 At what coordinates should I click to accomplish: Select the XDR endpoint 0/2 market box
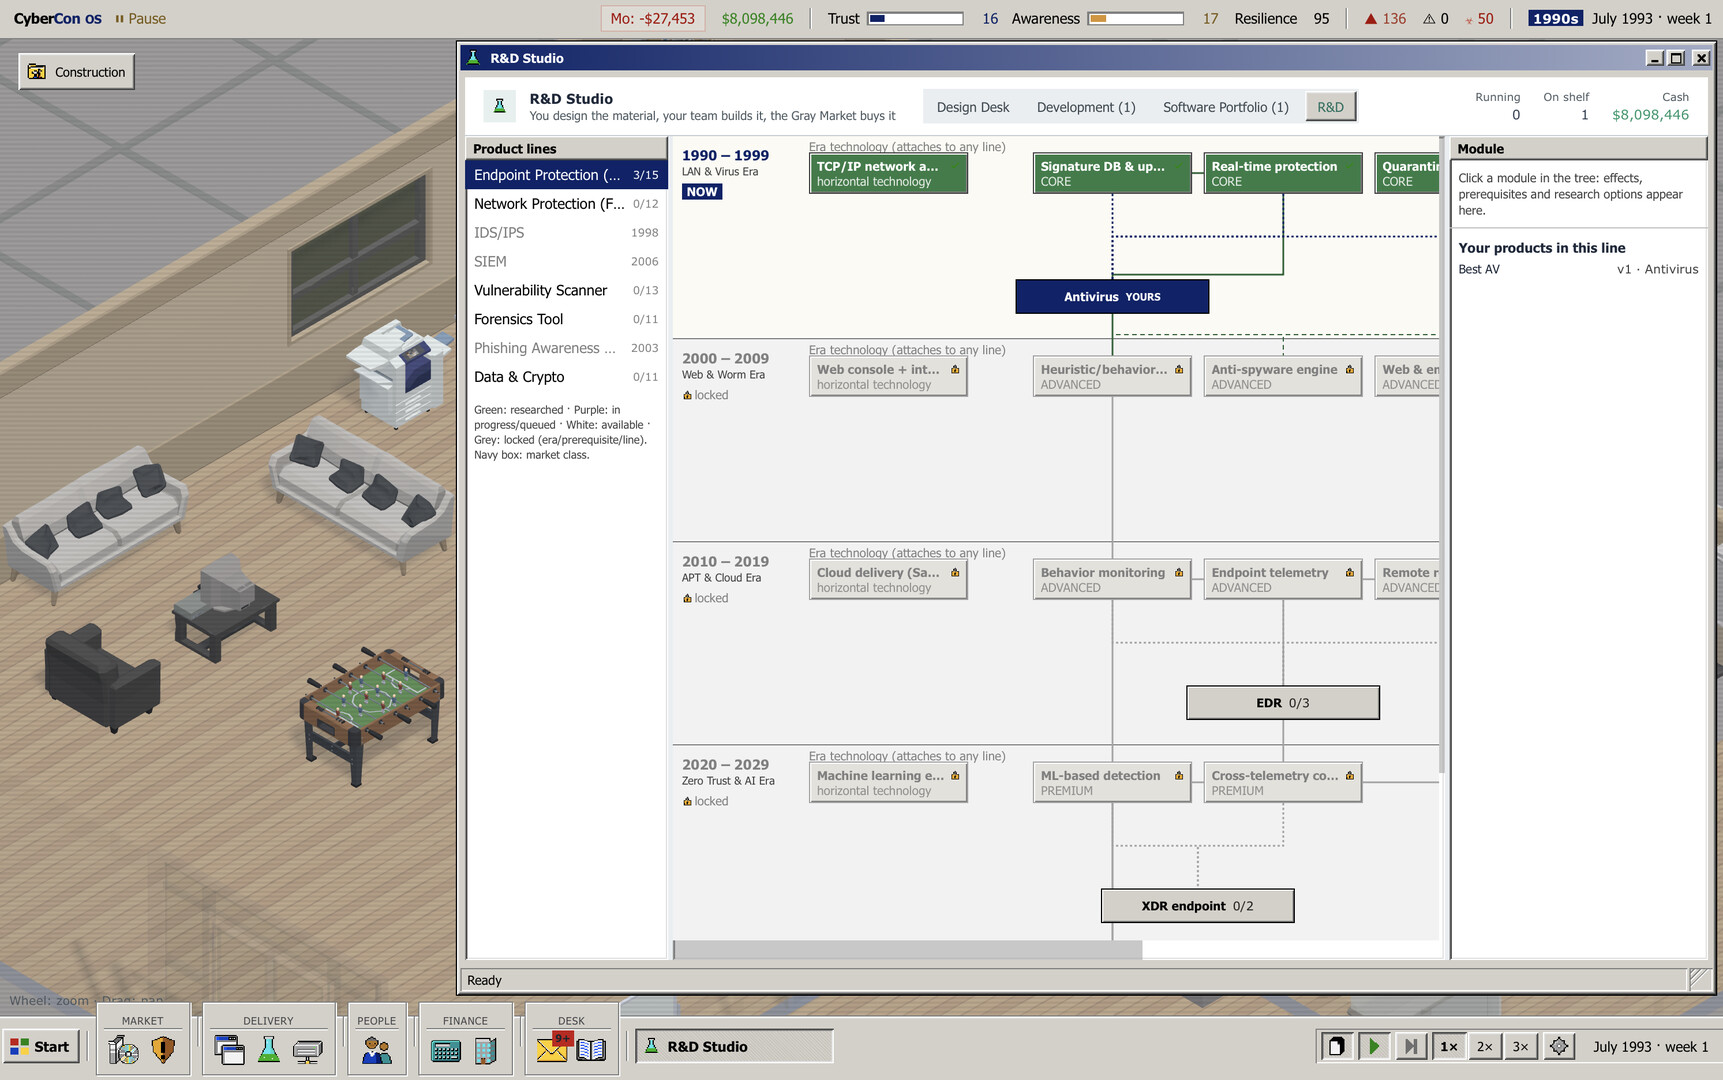(1197, 906)
